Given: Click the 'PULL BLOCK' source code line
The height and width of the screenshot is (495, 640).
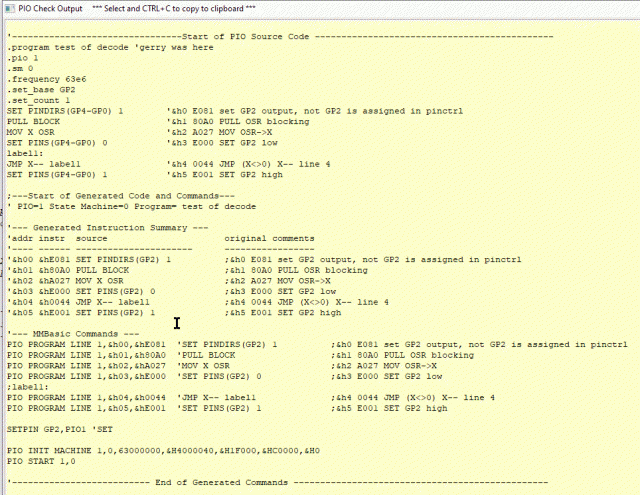Looking at the screenshot, I should tap(33, 121).
